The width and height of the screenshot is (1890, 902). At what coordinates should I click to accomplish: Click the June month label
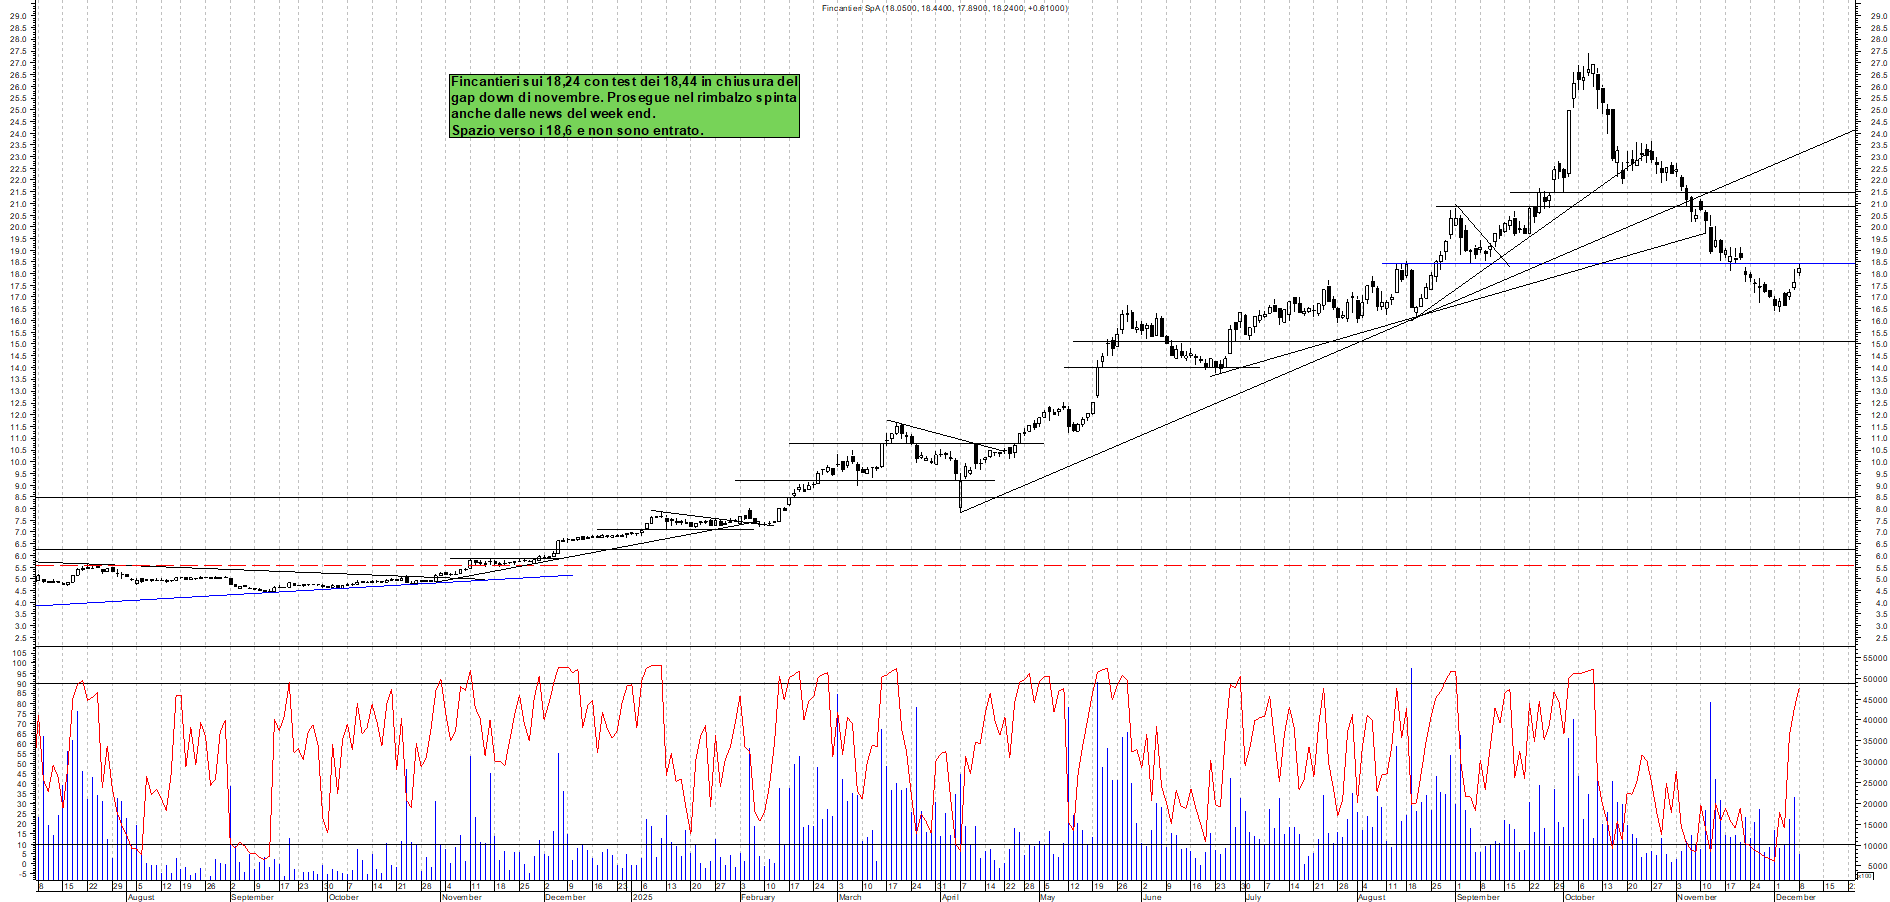point(1152,897)
